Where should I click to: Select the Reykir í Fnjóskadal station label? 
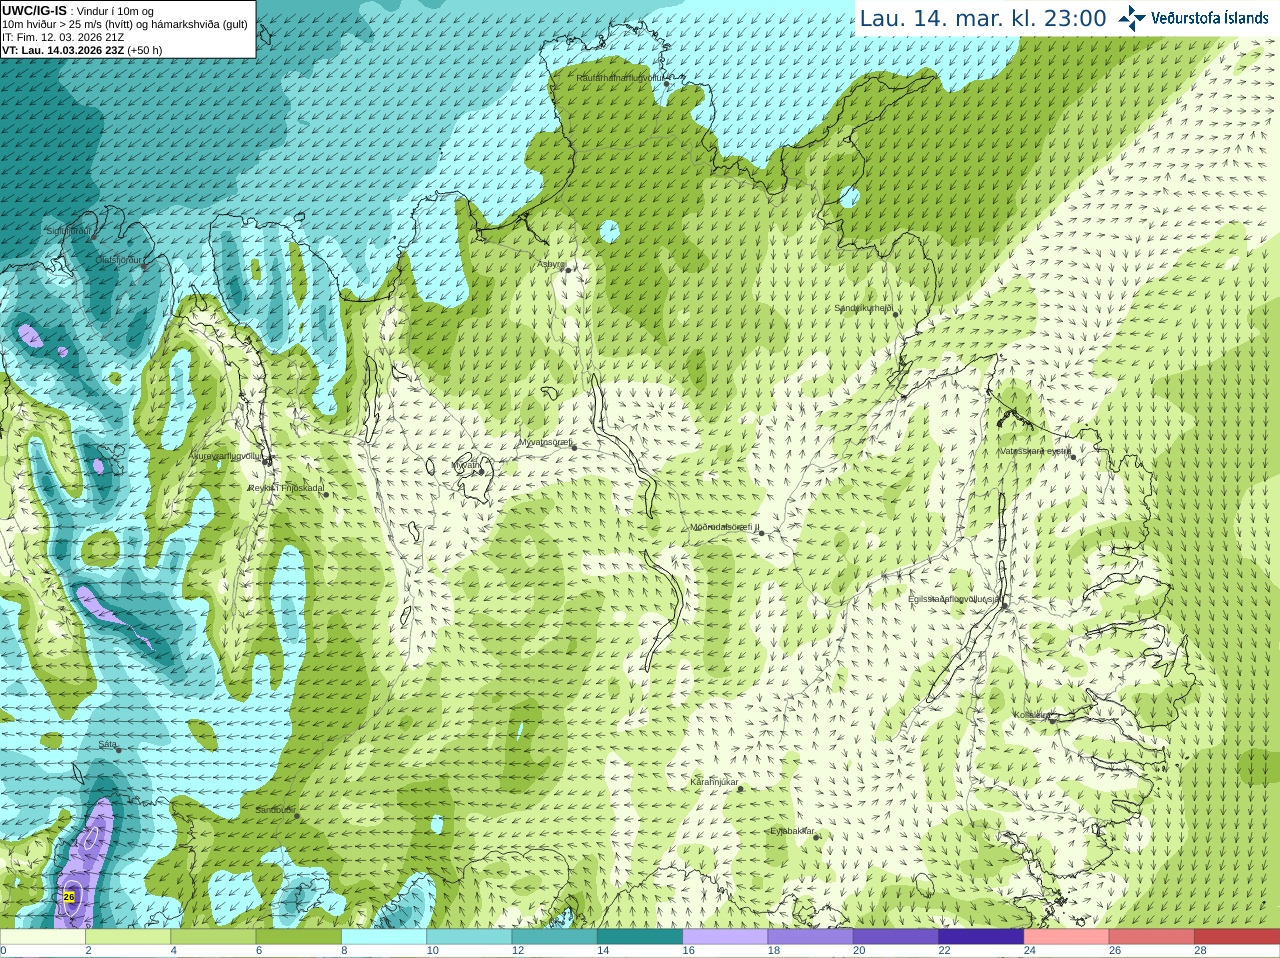[x=286, y=488]
